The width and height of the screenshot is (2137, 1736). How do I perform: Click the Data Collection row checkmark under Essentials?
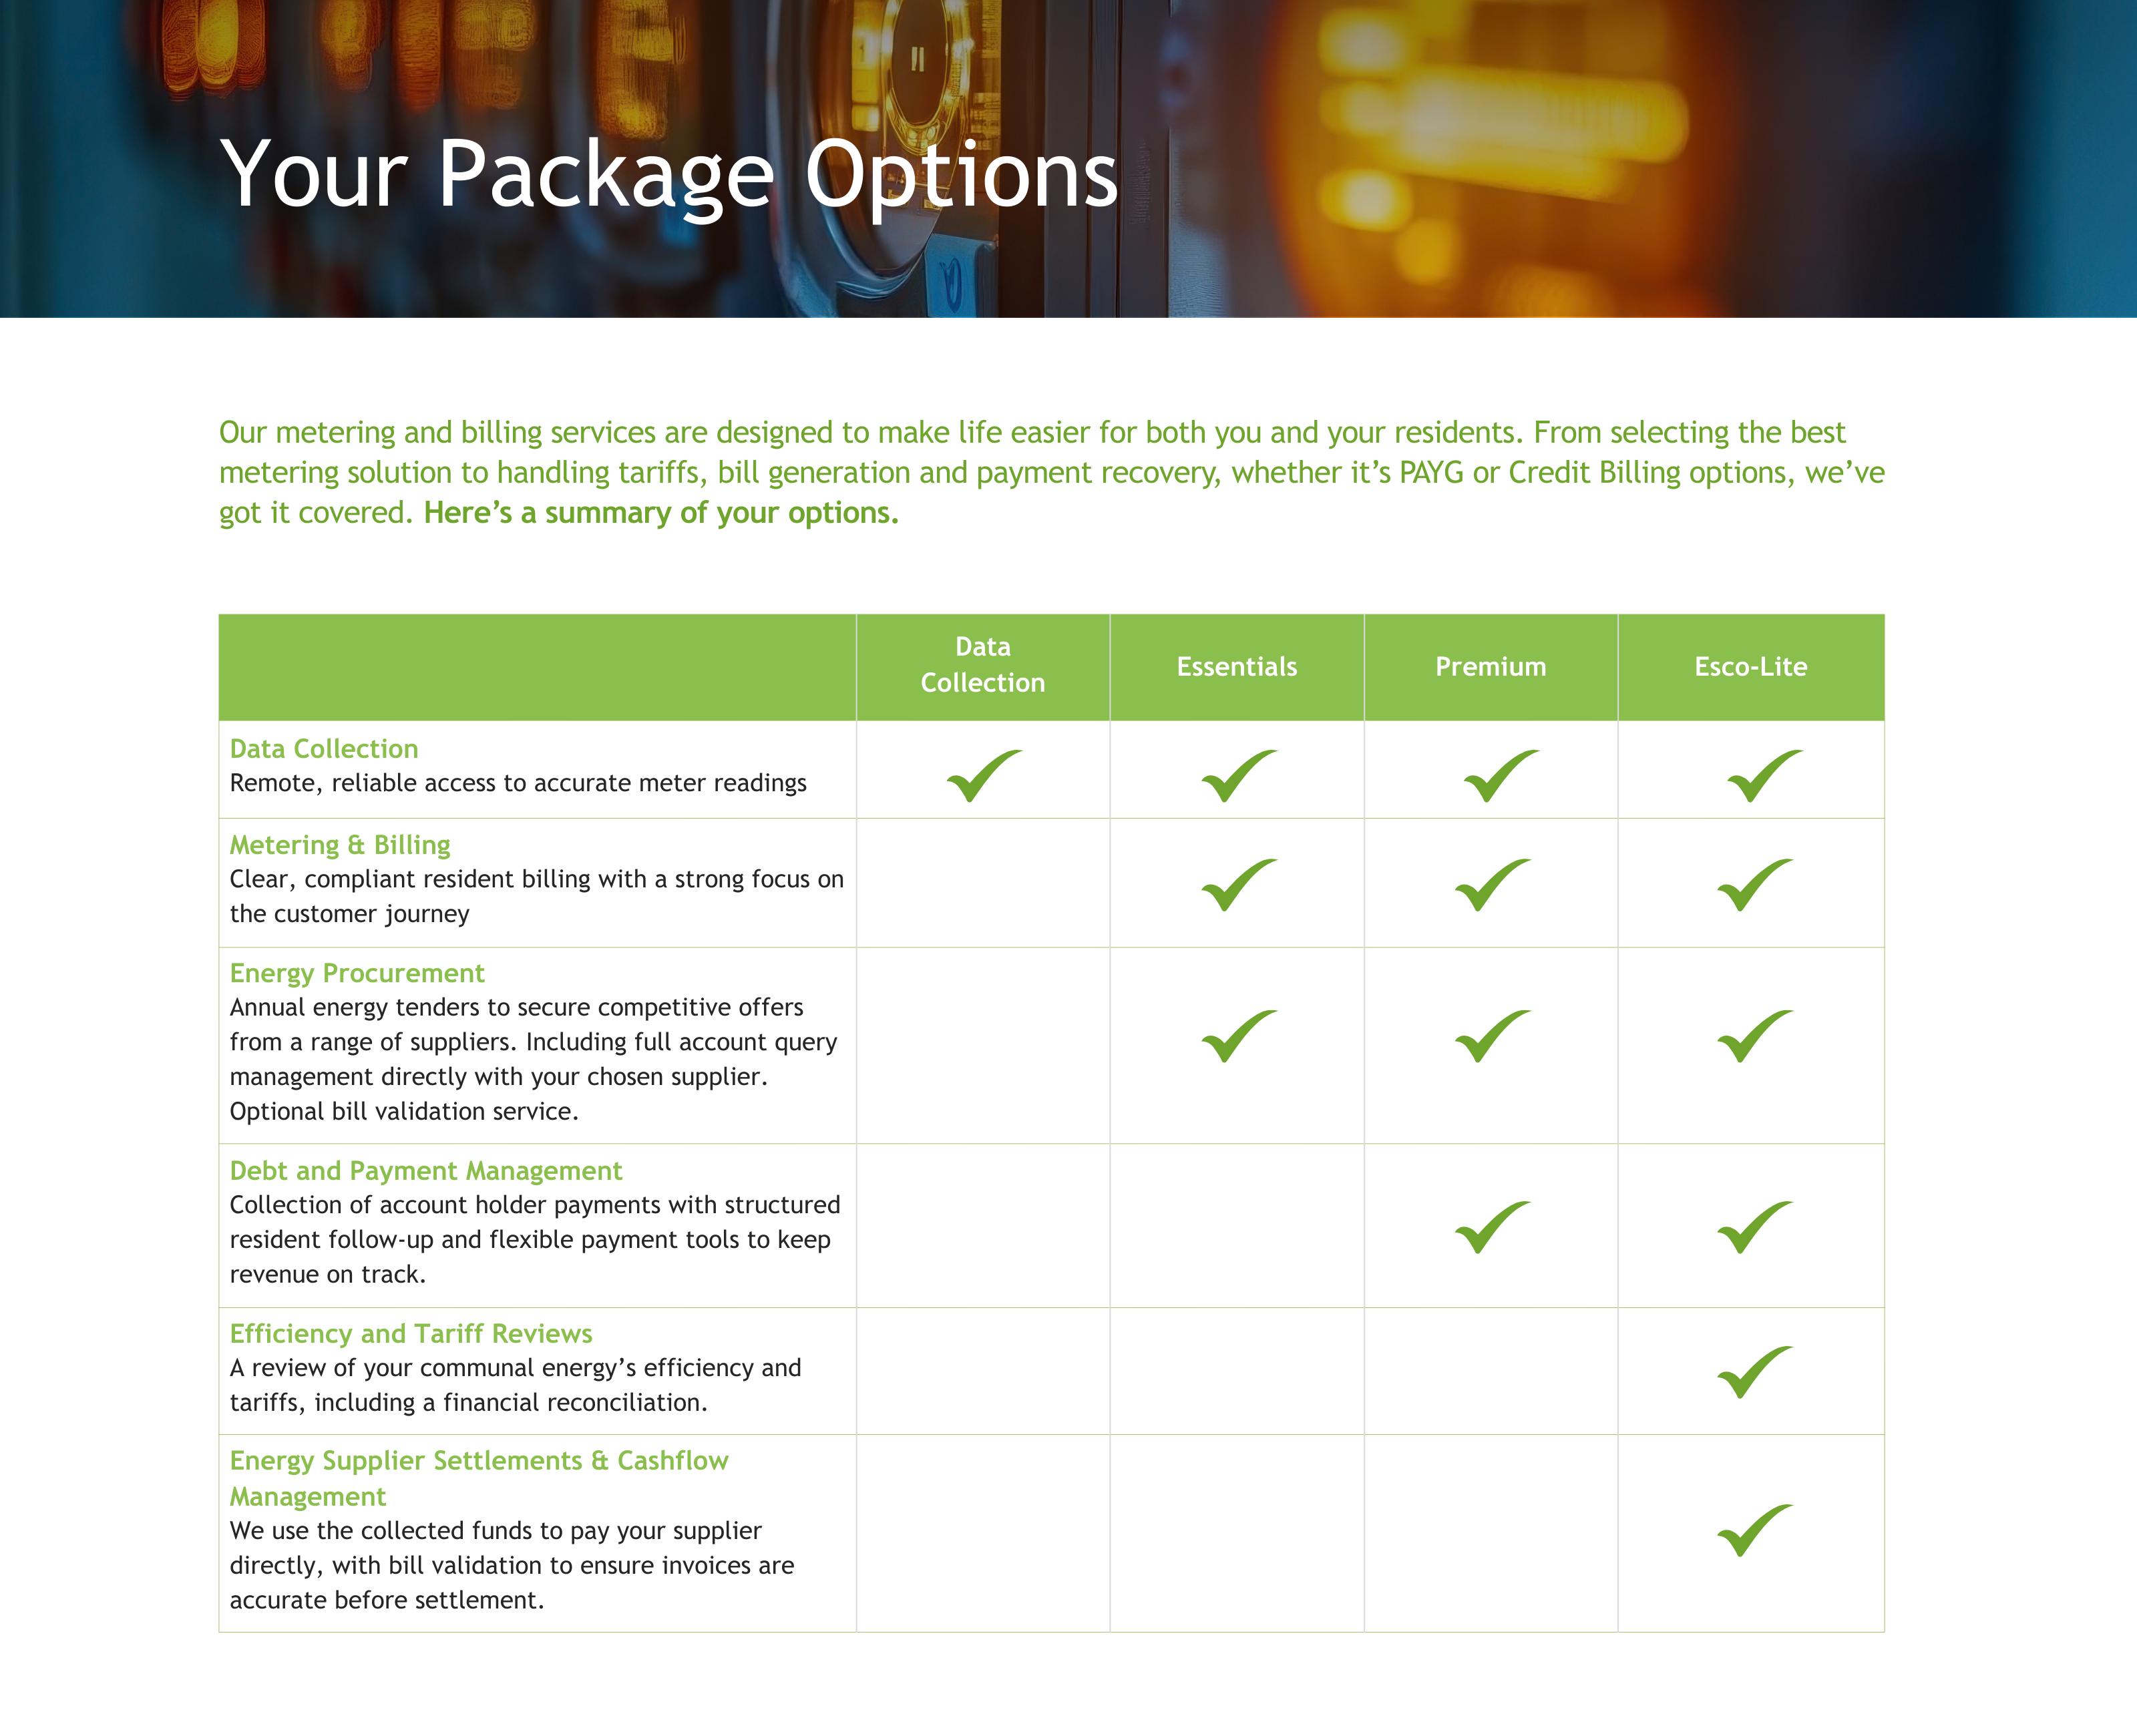click(x=1238, y=776)
